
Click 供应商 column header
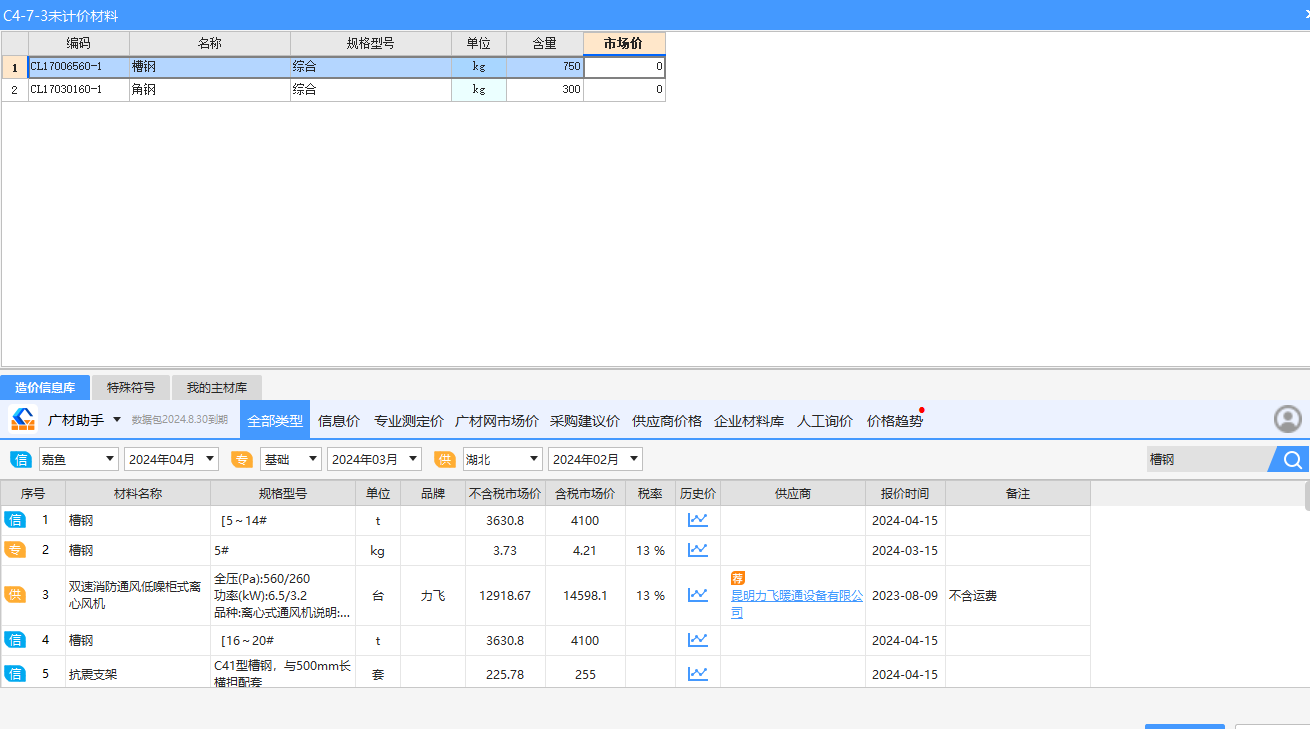tap(793, 493)
